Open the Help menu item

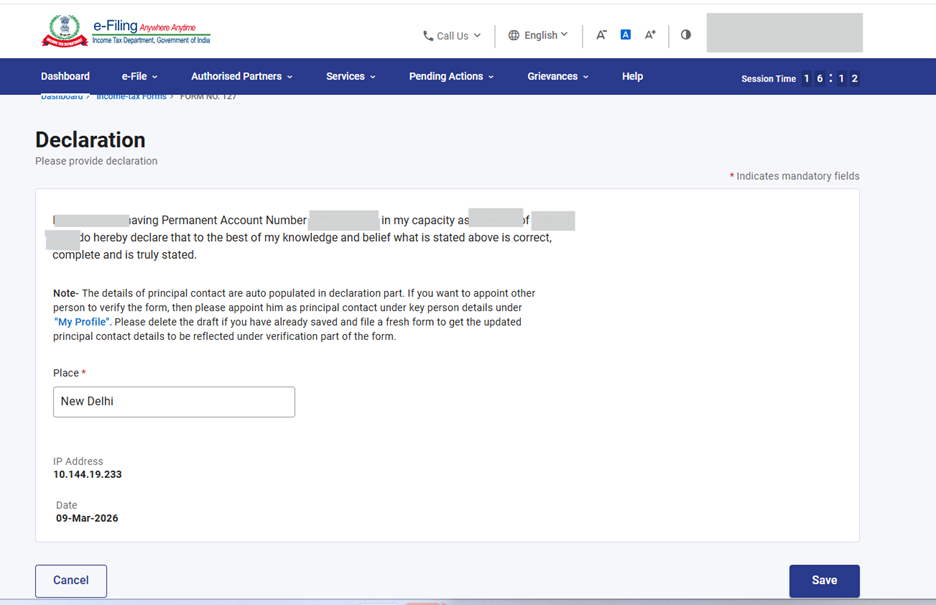coord(632,76)
